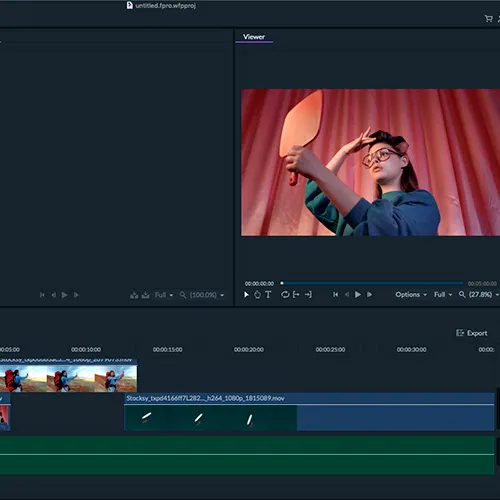500x500 pixels.
Task: Select the hiker video clip on timeline
Action: tap(68, 375)
